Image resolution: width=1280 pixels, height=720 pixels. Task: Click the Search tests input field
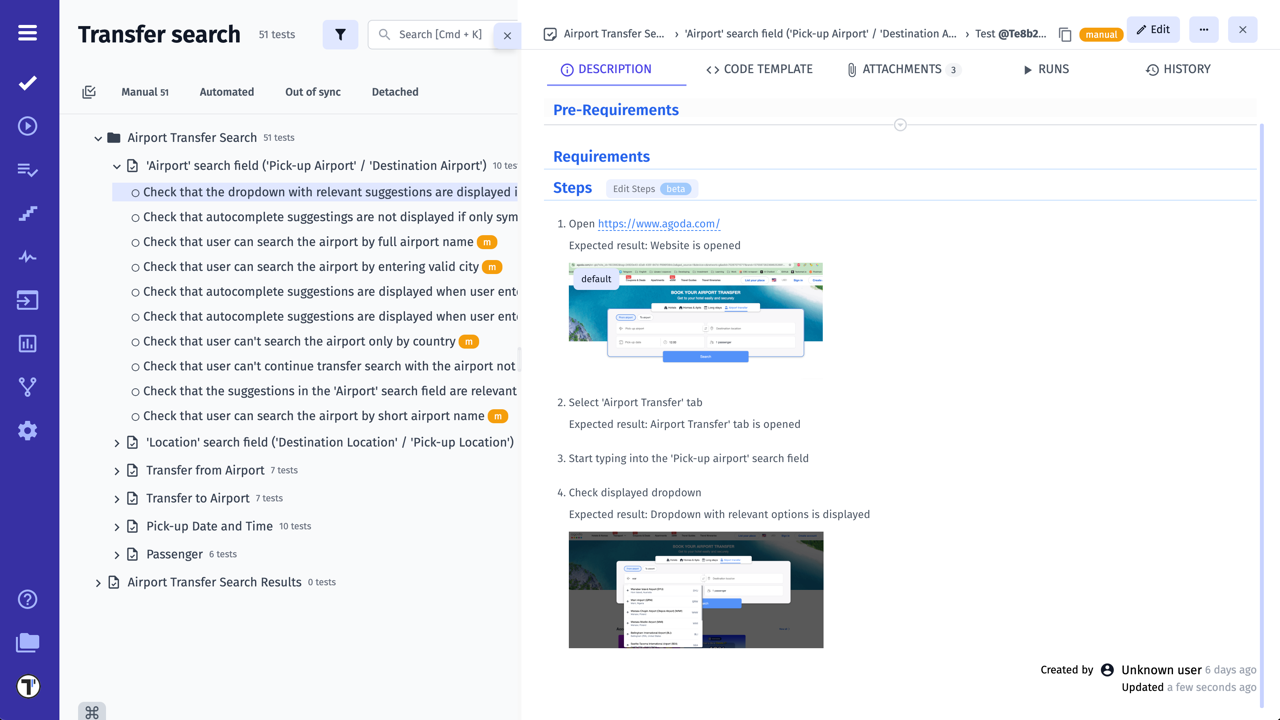click(440, 35)
